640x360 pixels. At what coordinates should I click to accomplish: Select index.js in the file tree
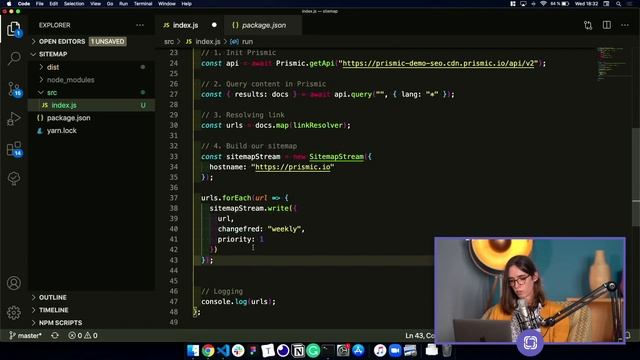pos(91,105)
